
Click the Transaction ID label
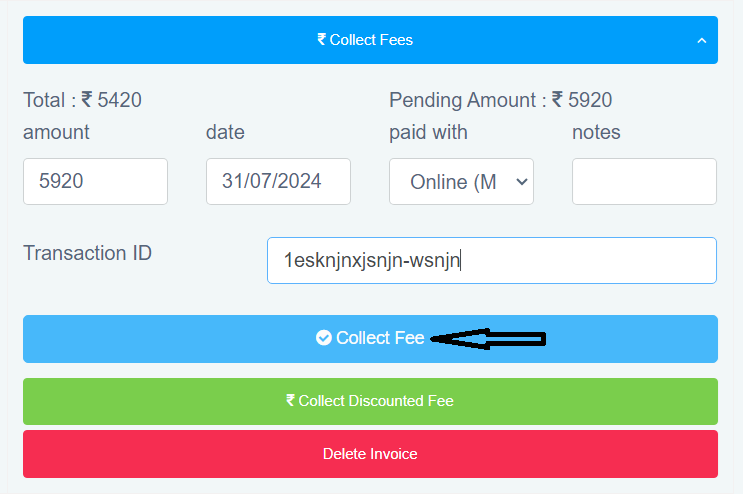tap(87, 253)
